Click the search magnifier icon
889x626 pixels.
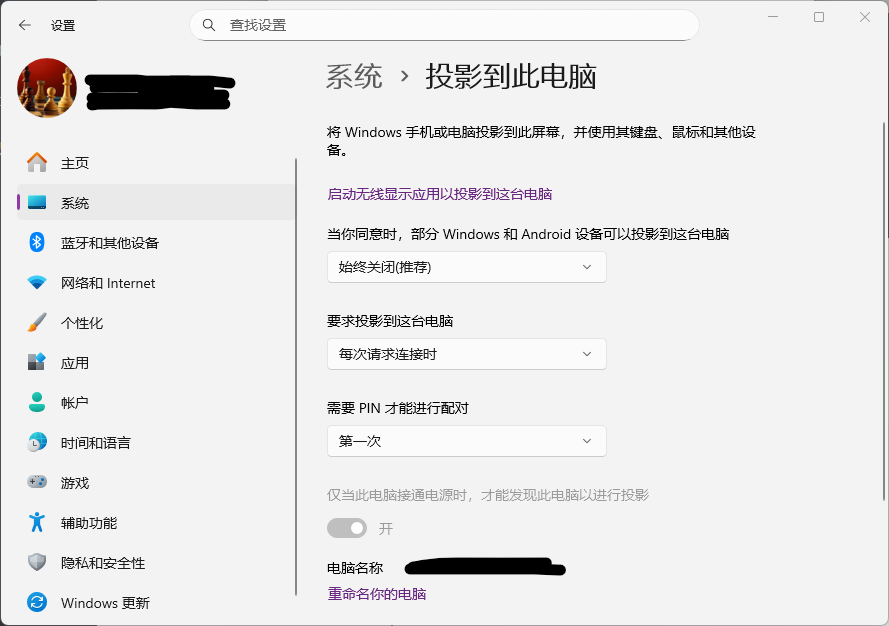(209, 25)
